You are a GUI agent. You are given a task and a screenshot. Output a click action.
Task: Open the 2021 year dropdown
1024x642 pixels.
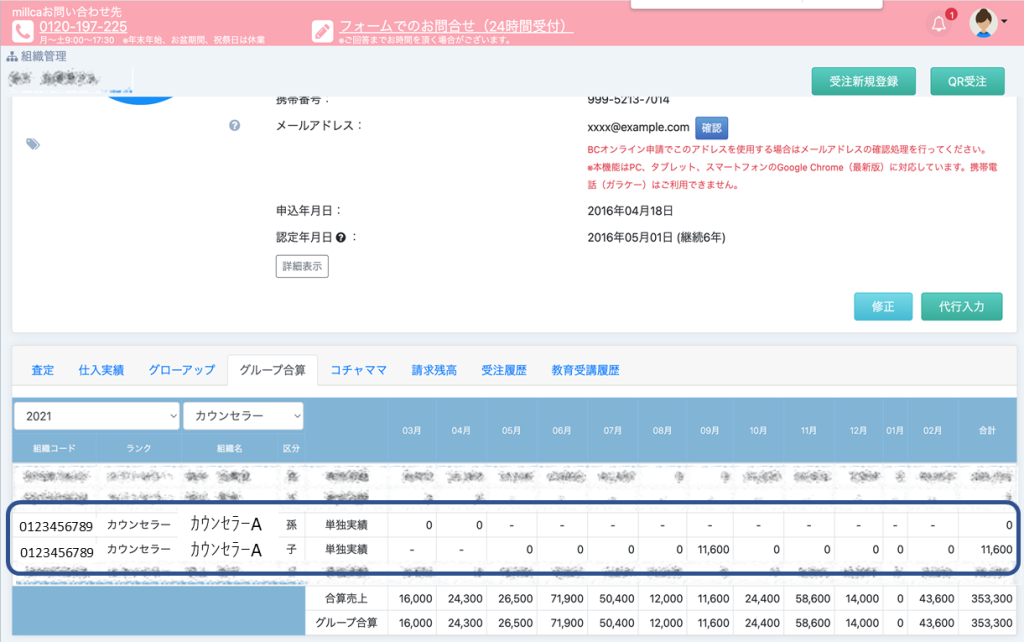coord(96,416)
